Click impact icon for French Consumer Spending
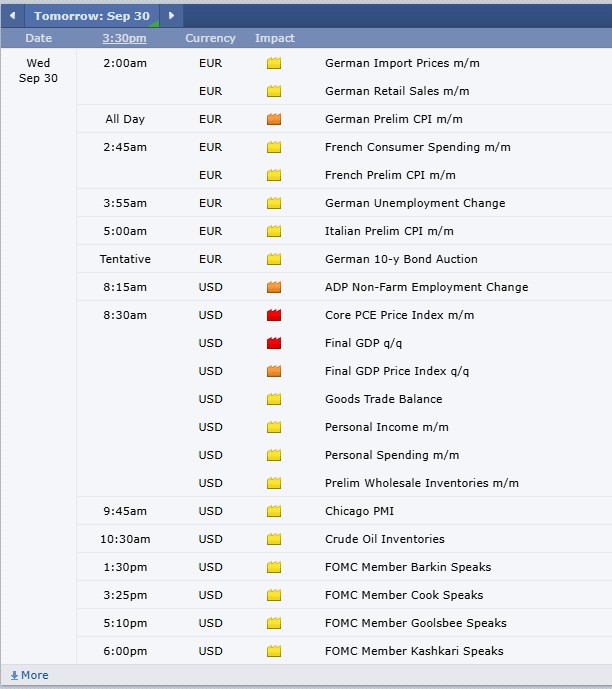The width and height of the screenshot is (612, 689). click(274, 147)
